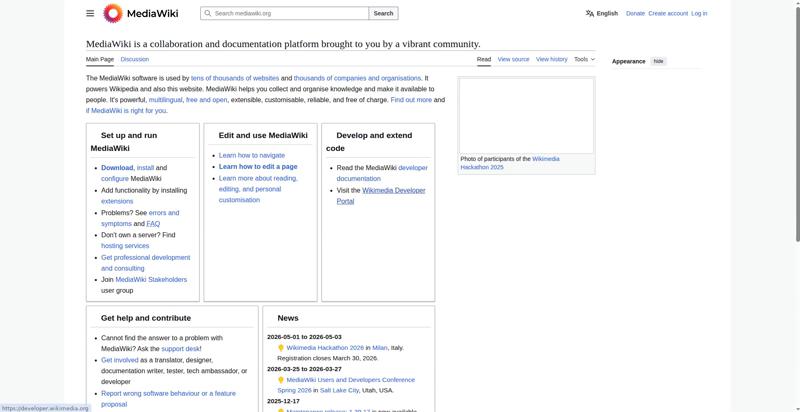800x412 pixels.
Task: Hide the Appearance panel
Action: pyautogui.click(x=658, y=61)
